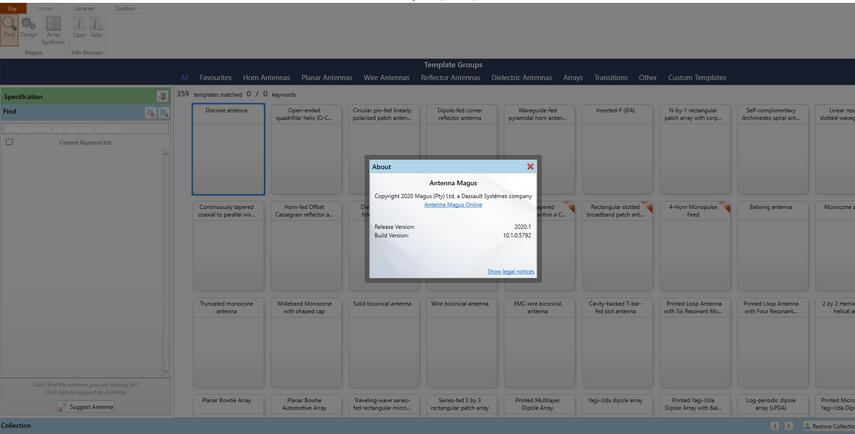Click the collection next arrow icon
The height and width of the screenshot is (434, 855).
(x=788, y=426)
